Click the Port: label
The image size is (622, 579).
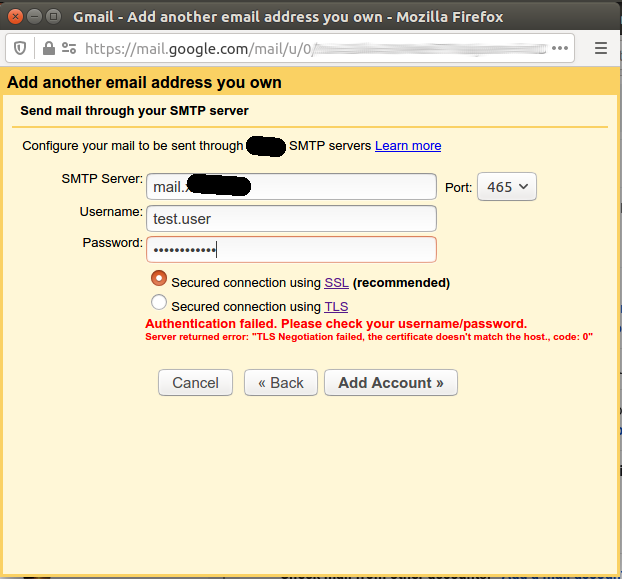tap(458, 188)
